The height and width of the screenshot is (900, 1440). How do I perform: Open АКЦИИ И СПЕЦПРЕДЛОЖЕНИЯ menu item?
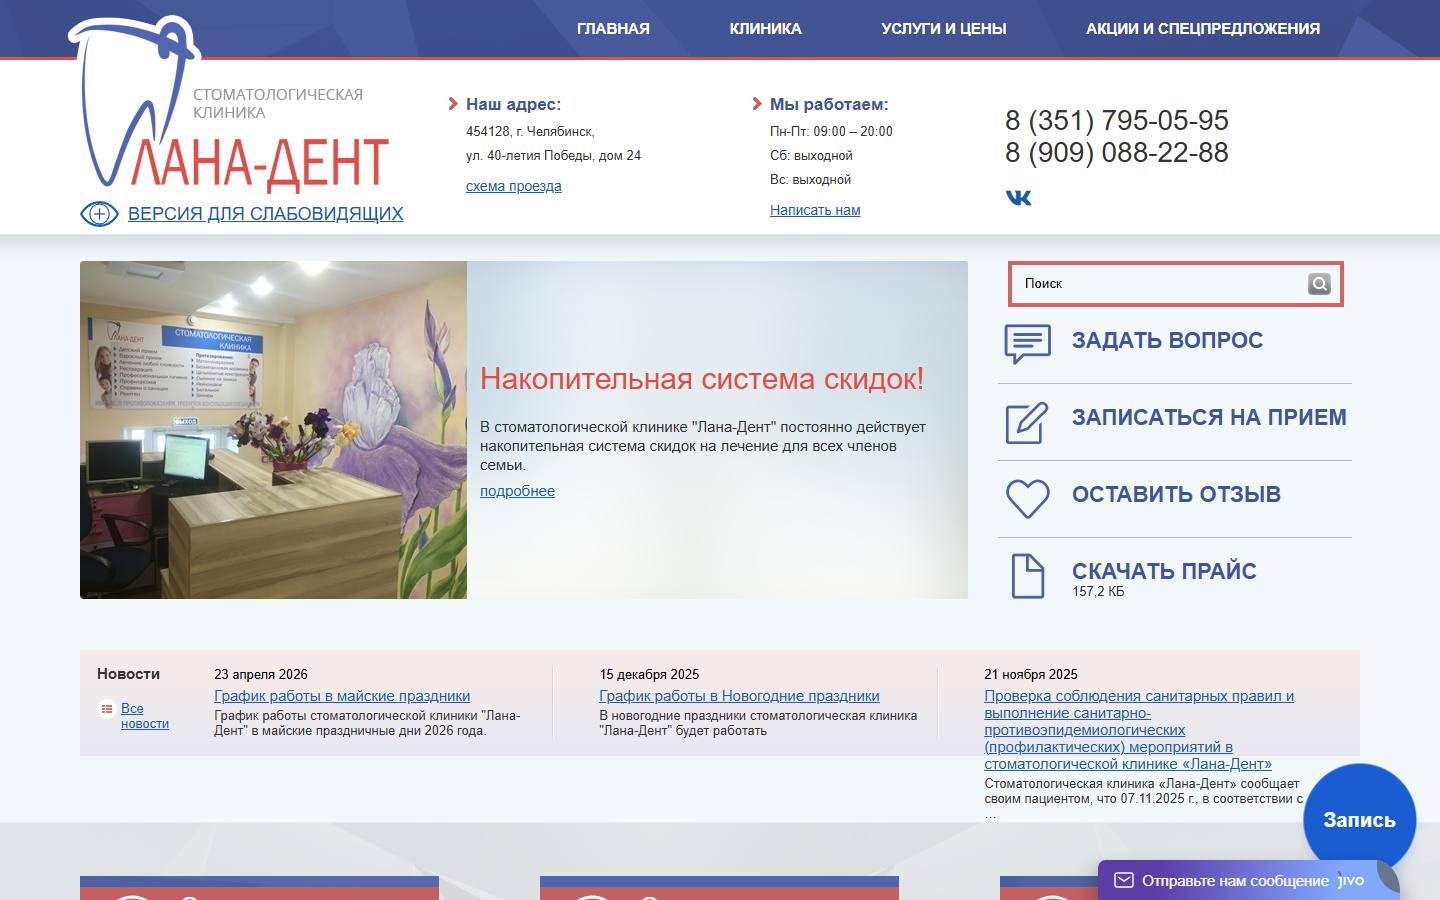coord(1203,29)
